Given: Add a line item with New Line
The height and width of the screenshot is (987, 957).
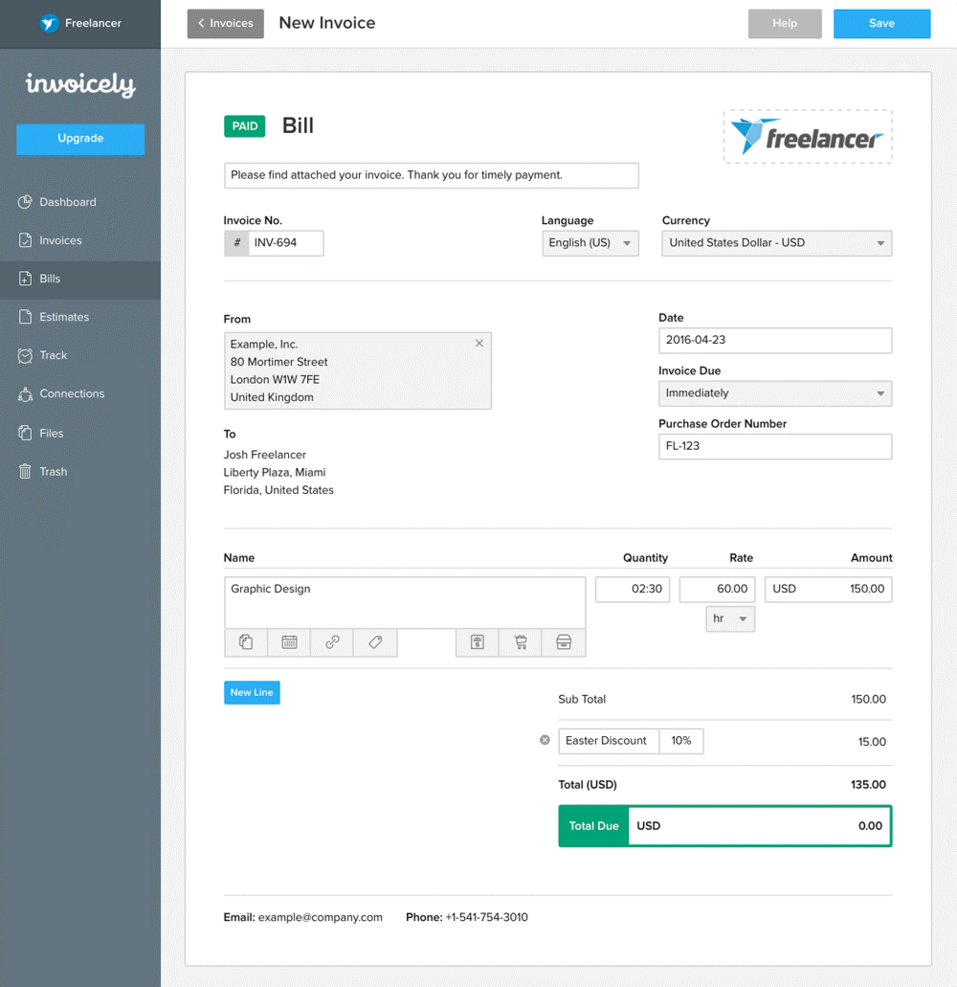Looking at the screenshot, I should coord(251,692).
